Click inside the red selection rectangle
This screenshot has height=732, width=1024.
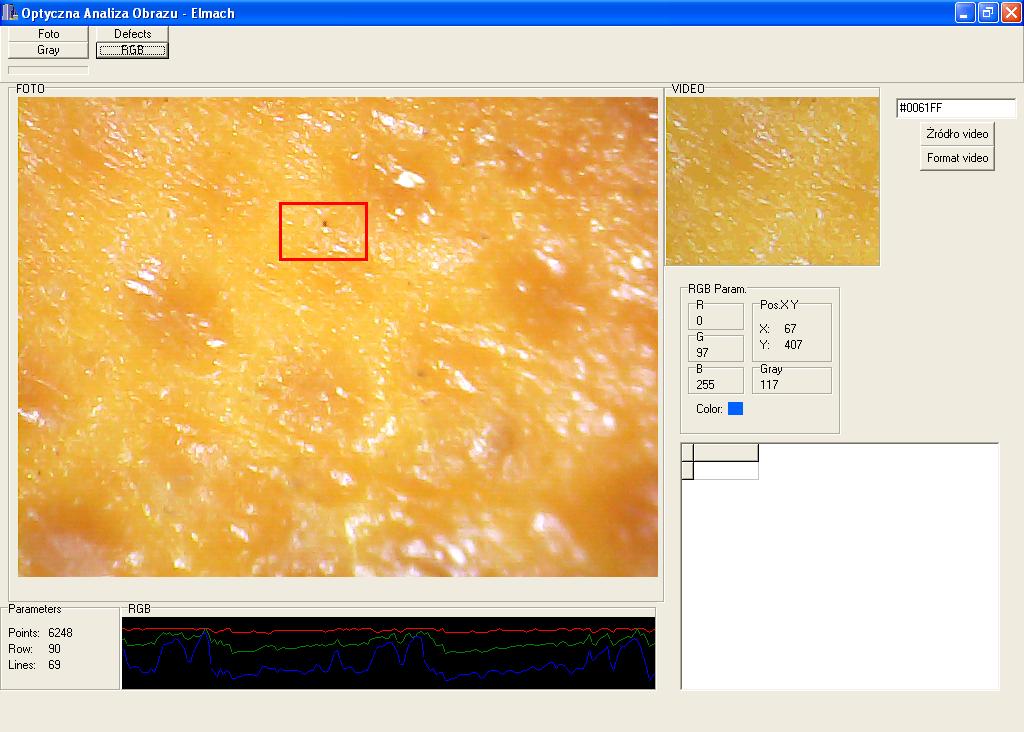pyautogui.click(x=323, y=231)
